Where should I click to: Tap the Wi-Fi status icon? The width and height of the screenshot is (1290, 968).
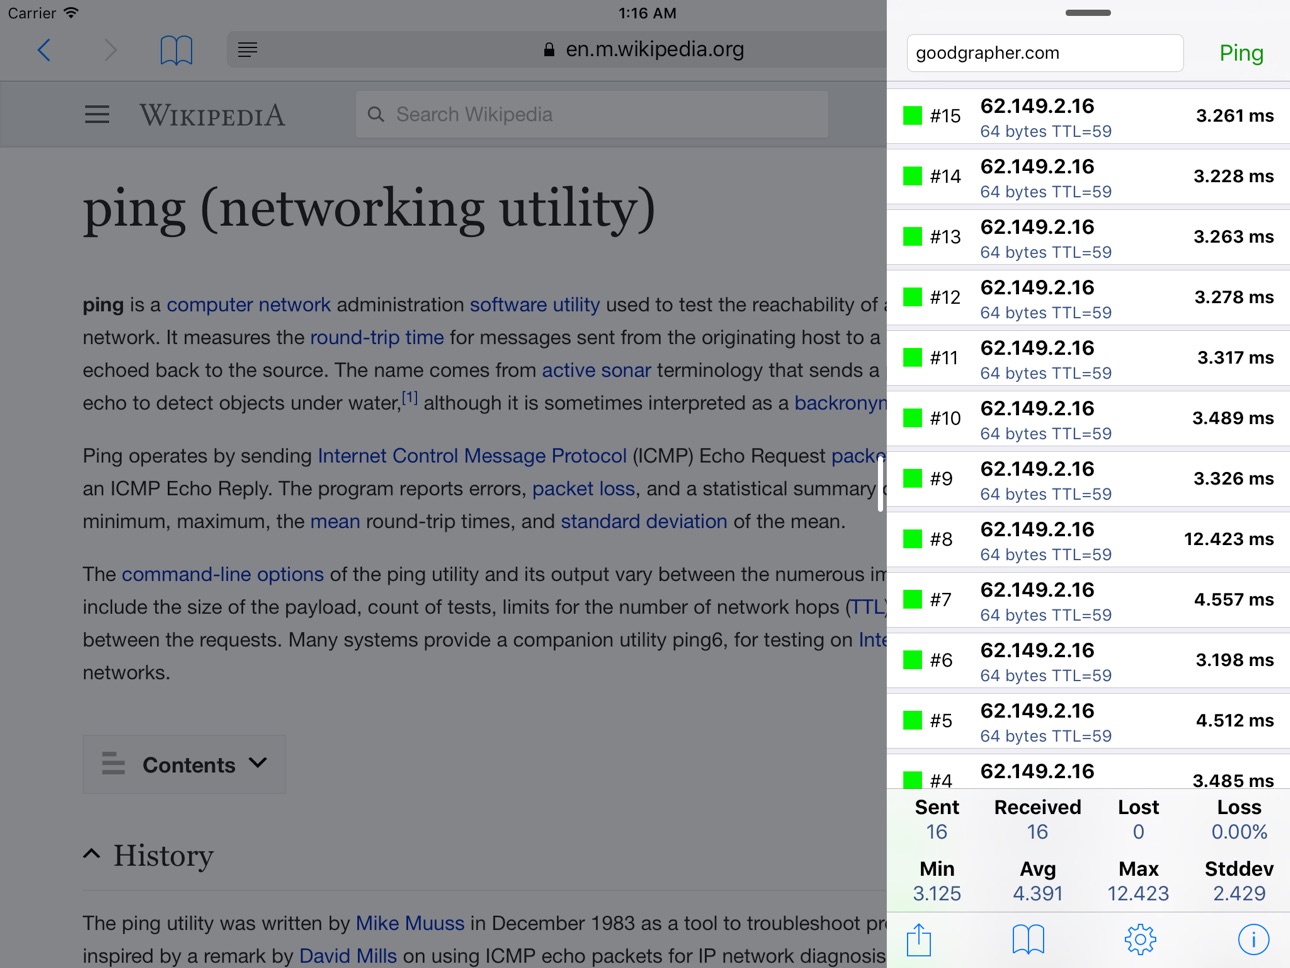71,13
